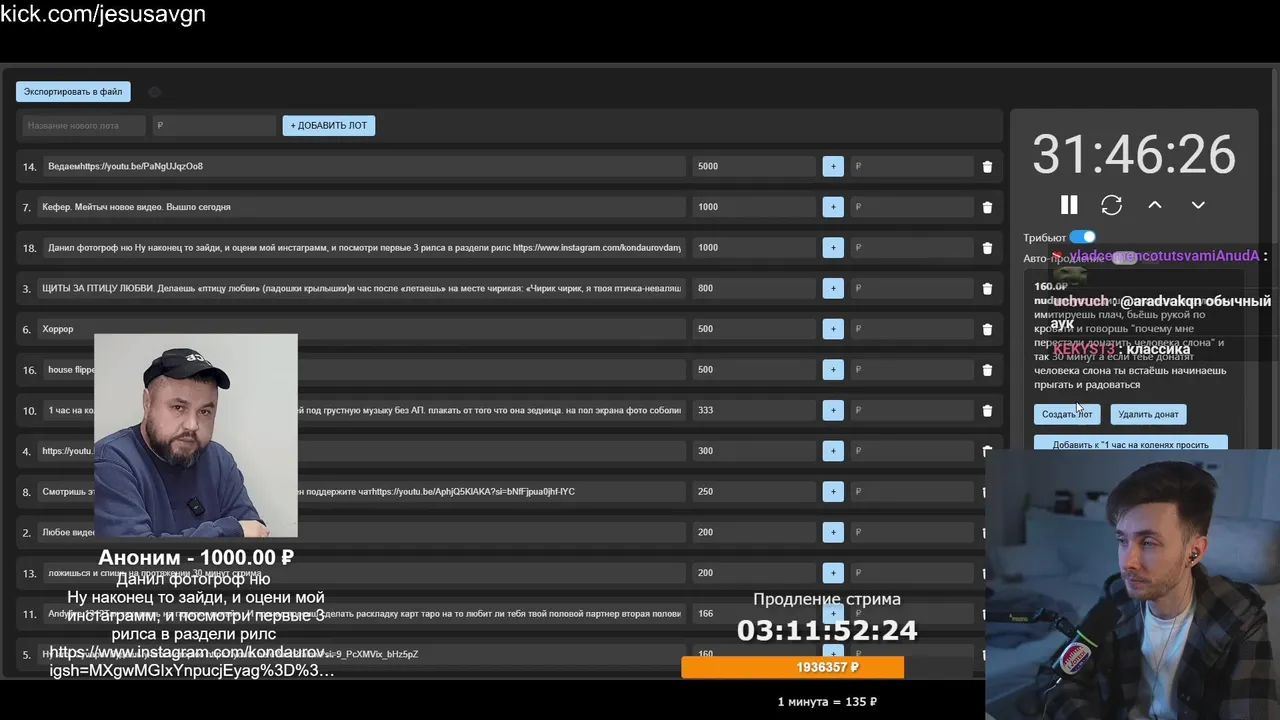Image resolution: width=1280 pixels, height=720 pixels.
Task: Delete lot 10 with trash icon
Action: pos(987,410)
